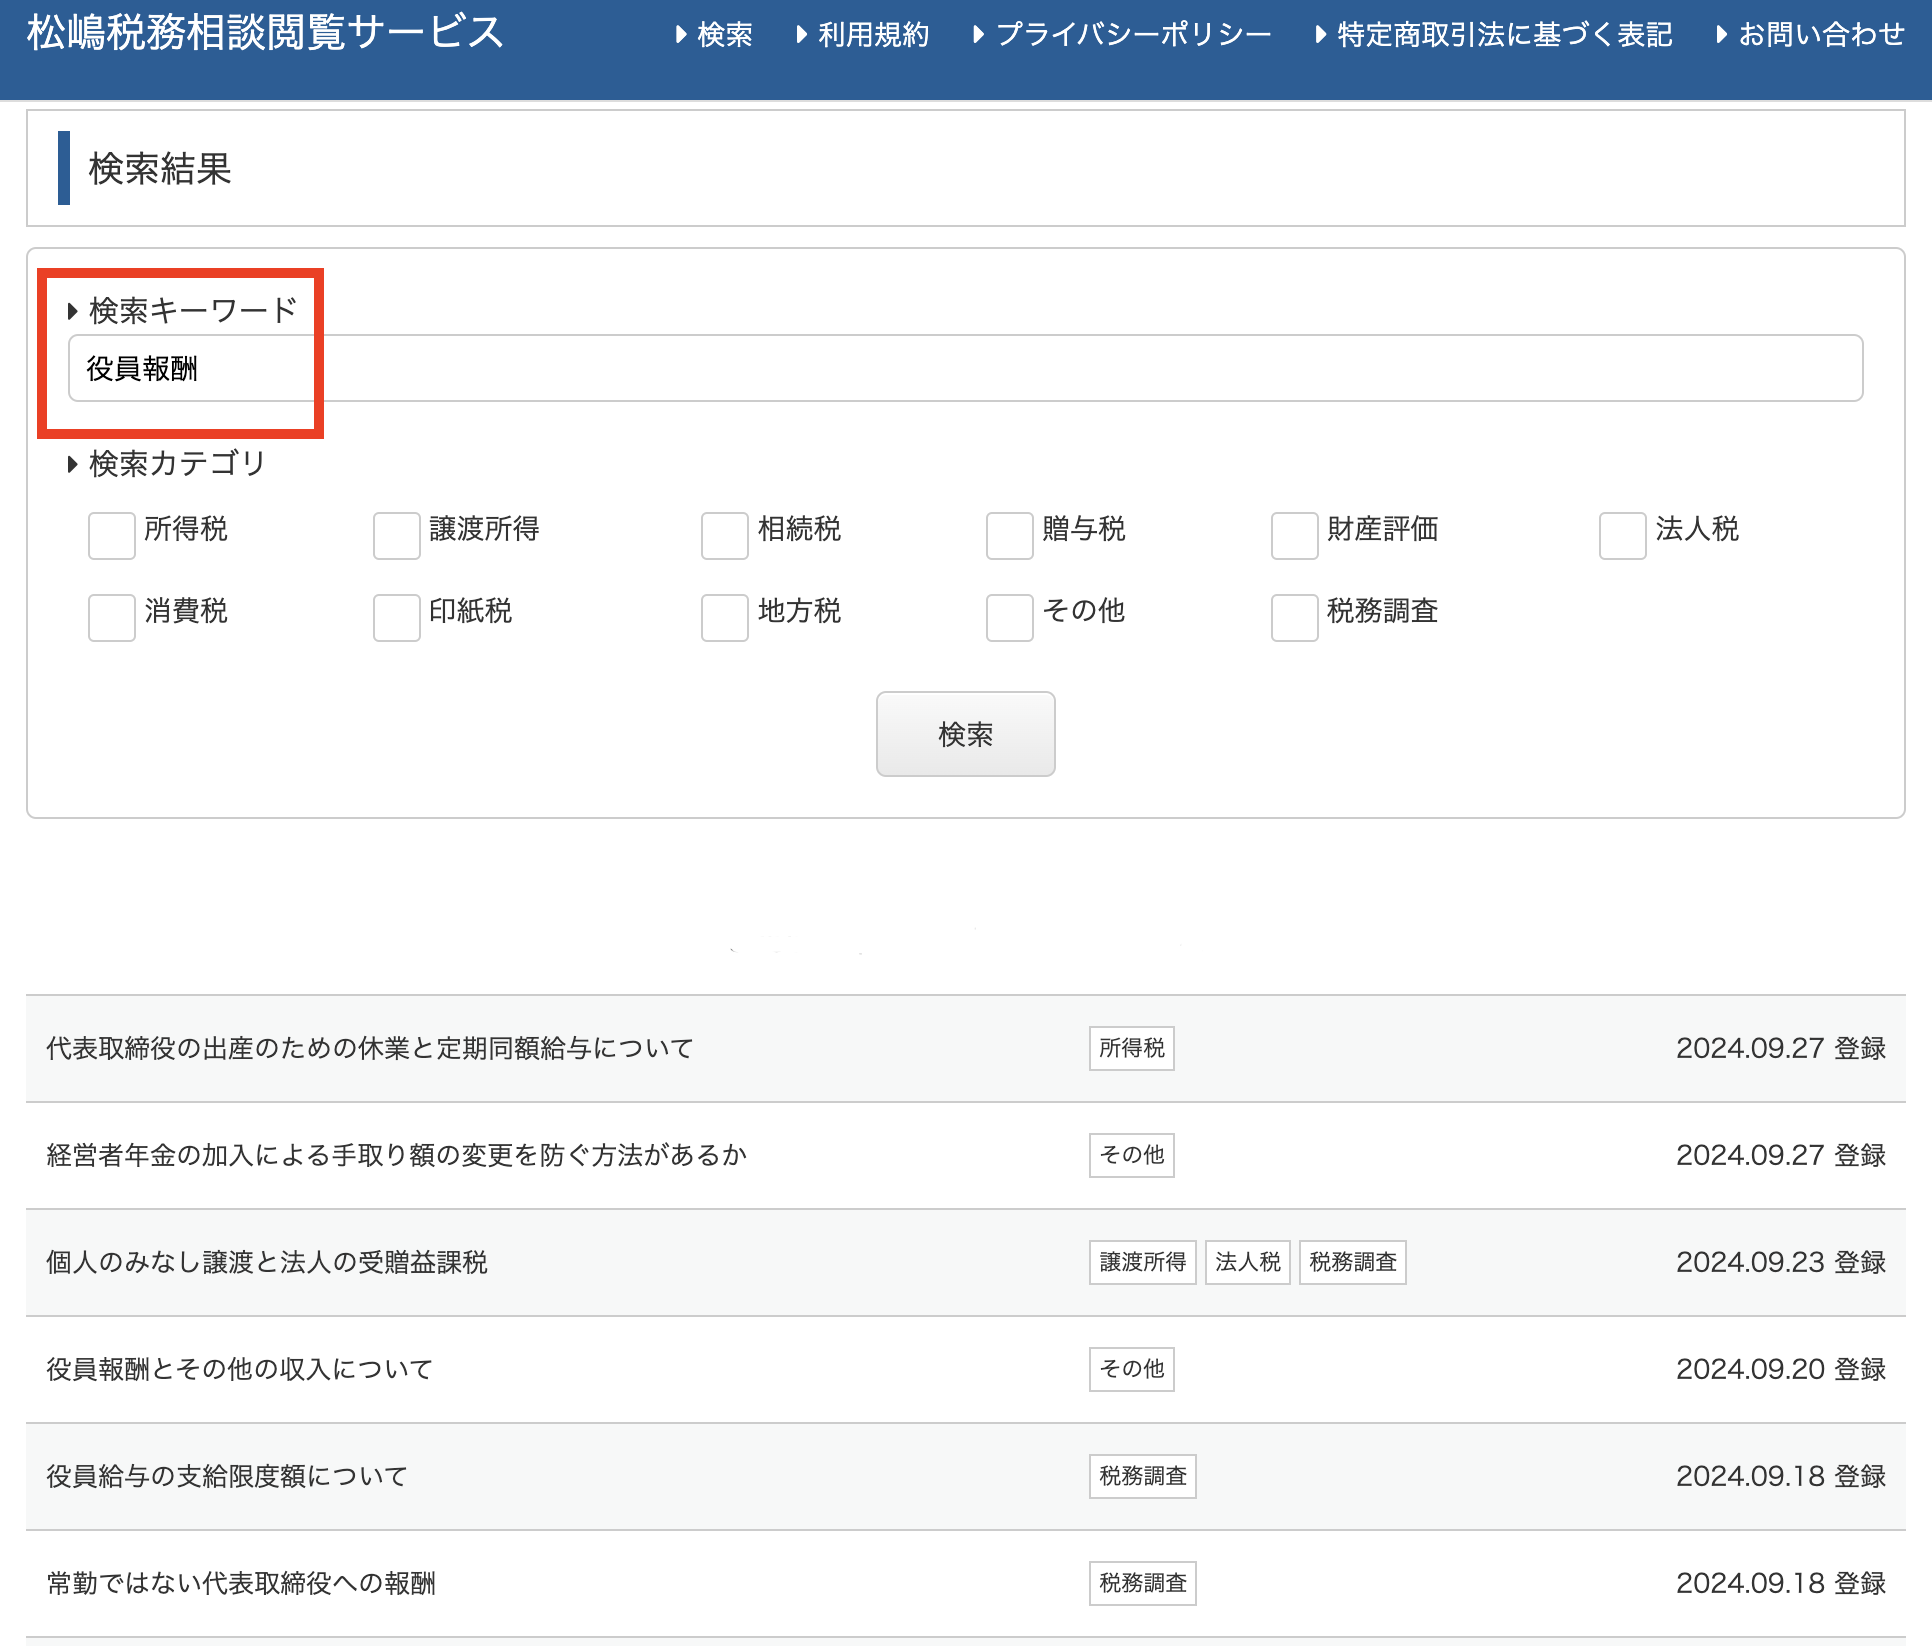Click 法人税 tag on 個人のみなし譲渡 row
1932x1646 pixels.
pos(1248,1262)
